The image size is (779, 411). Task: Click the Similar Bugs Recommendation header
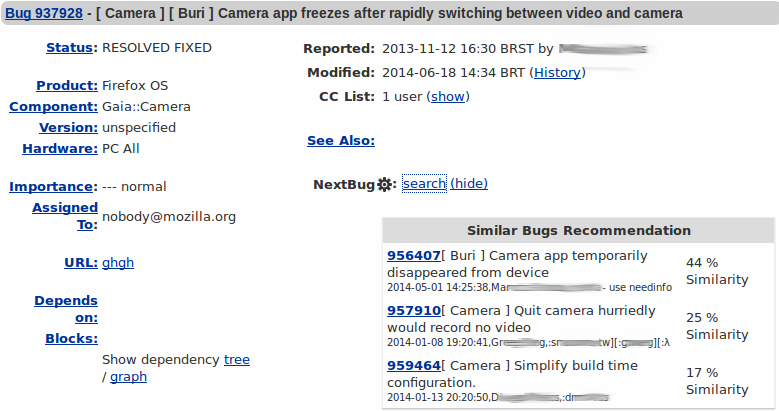click(x=579, y=231)
